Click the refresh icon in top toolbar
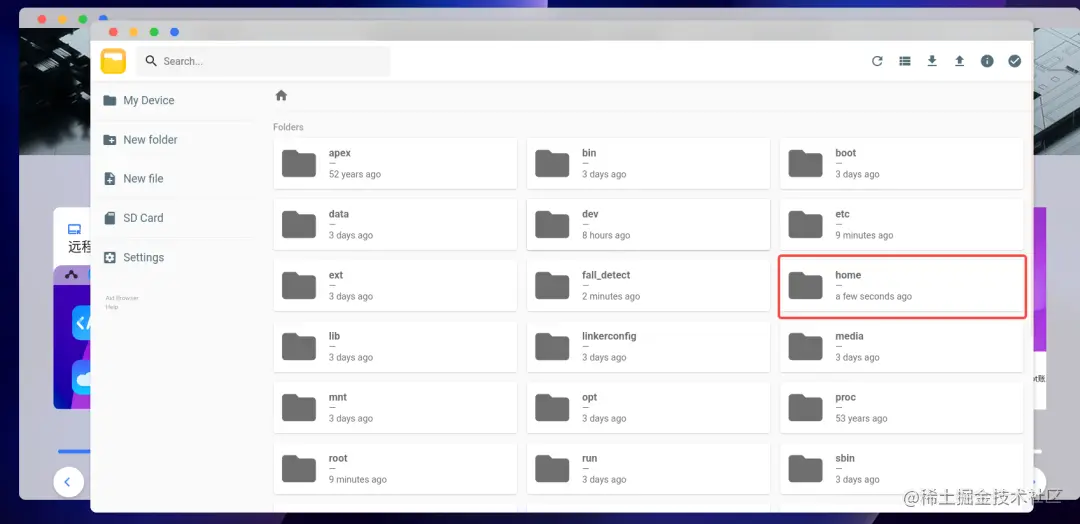This screenshot has height=524, width=1080. 877,61
